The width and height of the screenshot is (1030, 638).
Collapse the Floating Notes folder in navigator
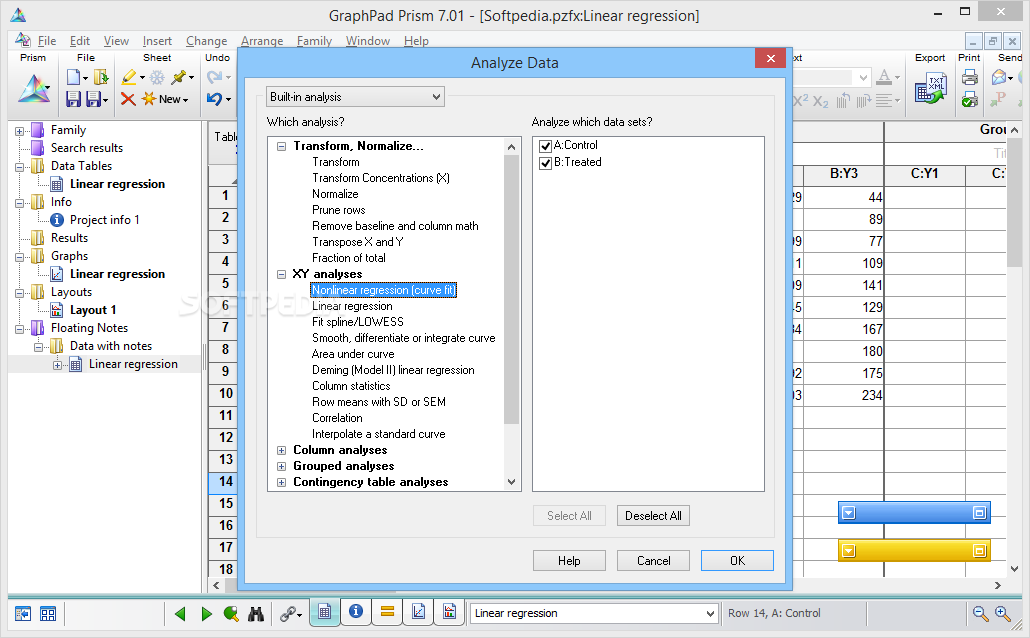click(20, 329)
